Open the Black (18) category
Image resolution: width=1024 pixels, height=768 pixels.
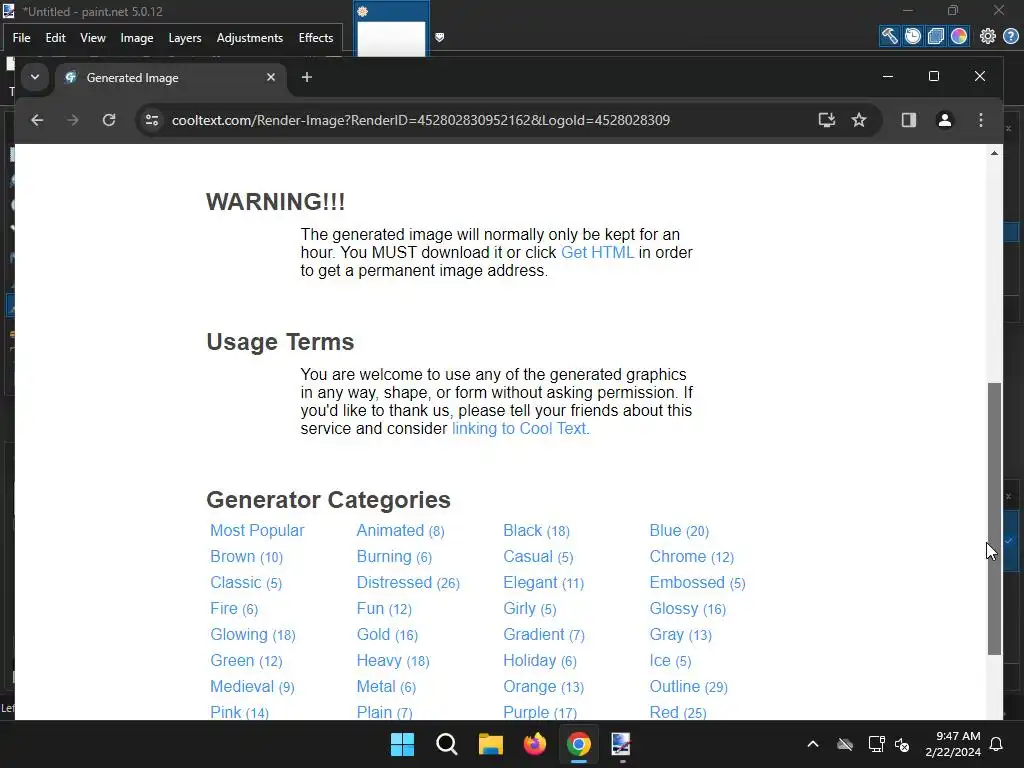click(536, 530)
